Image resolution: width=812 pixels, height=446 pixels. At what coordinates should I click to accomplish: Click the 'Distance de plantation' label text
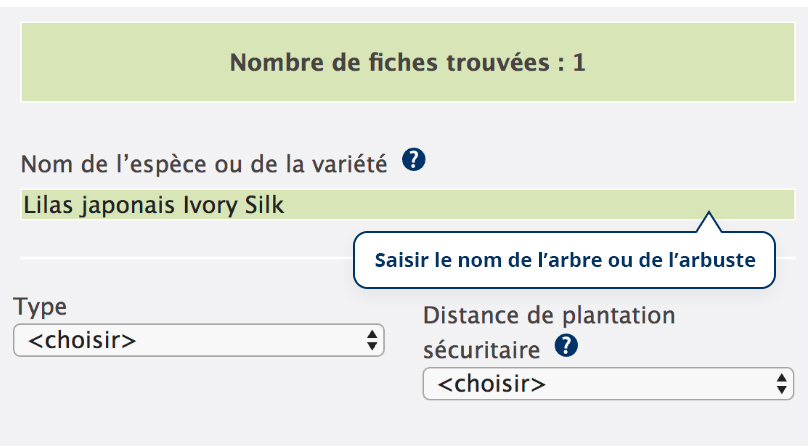549,316
